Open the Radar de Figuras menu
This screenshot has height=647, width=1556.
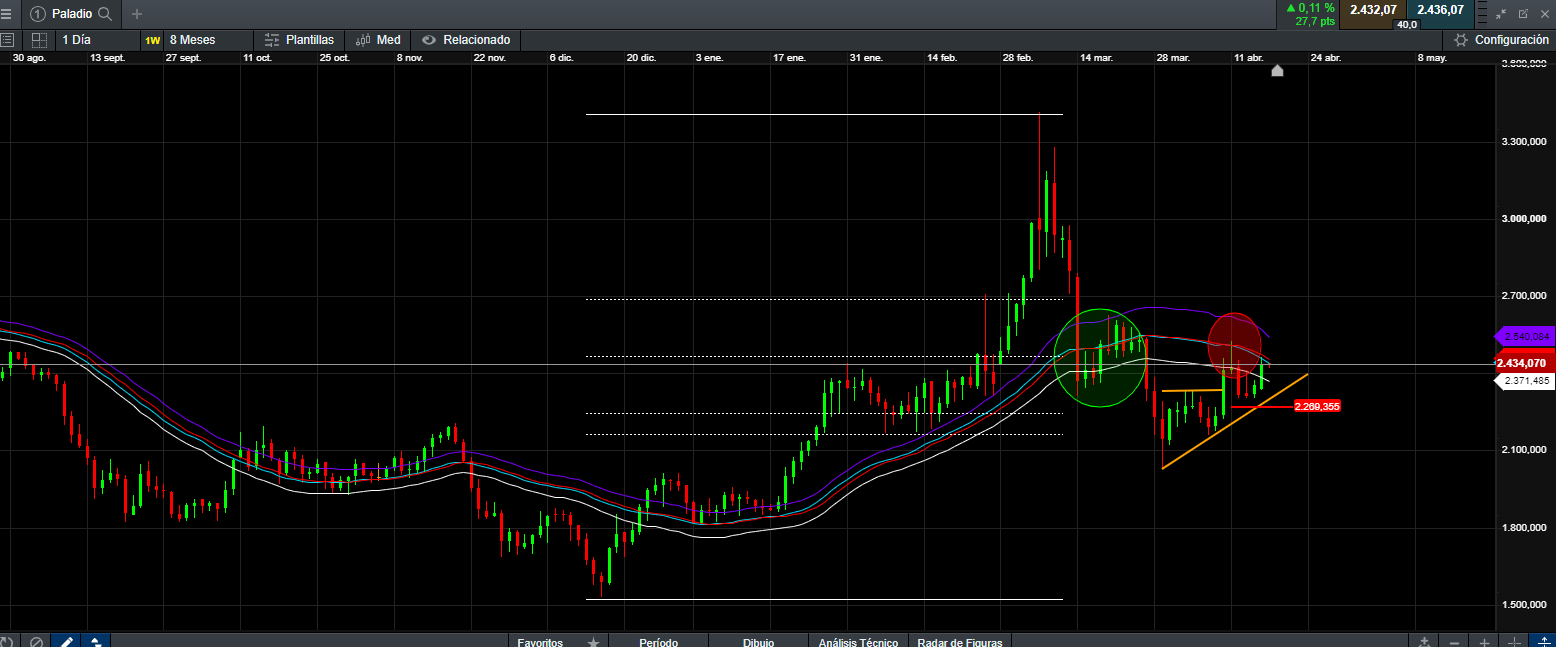click(960, 642)
